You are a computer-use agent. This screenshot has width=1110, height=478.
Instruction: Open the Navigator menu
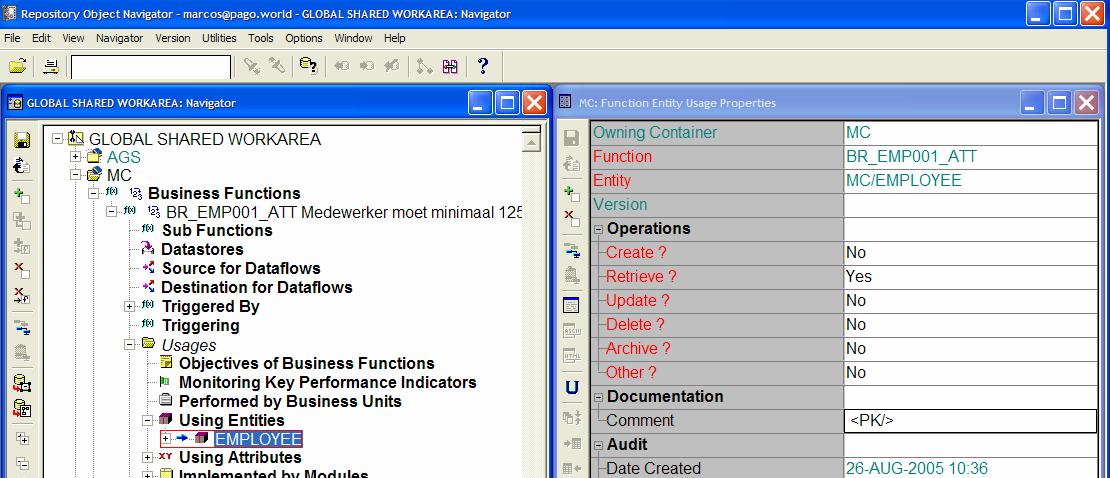tap(120, 38)
